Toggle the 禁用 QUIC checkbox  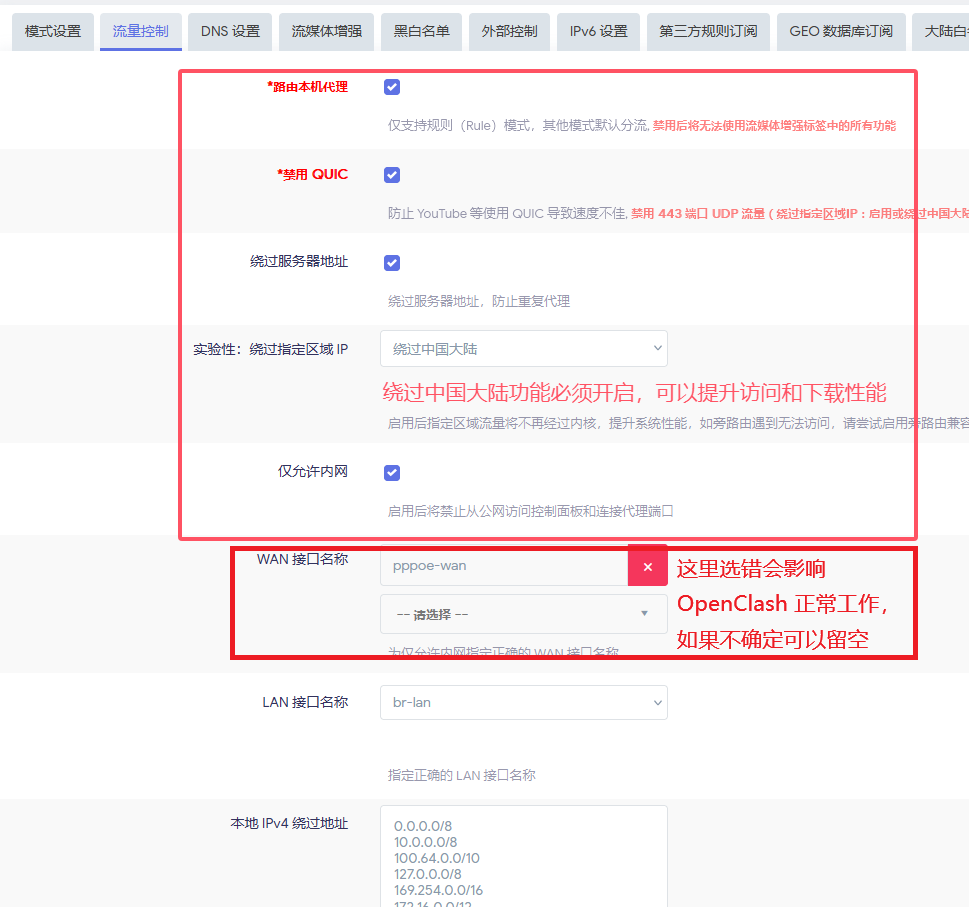tap(392, 175)
